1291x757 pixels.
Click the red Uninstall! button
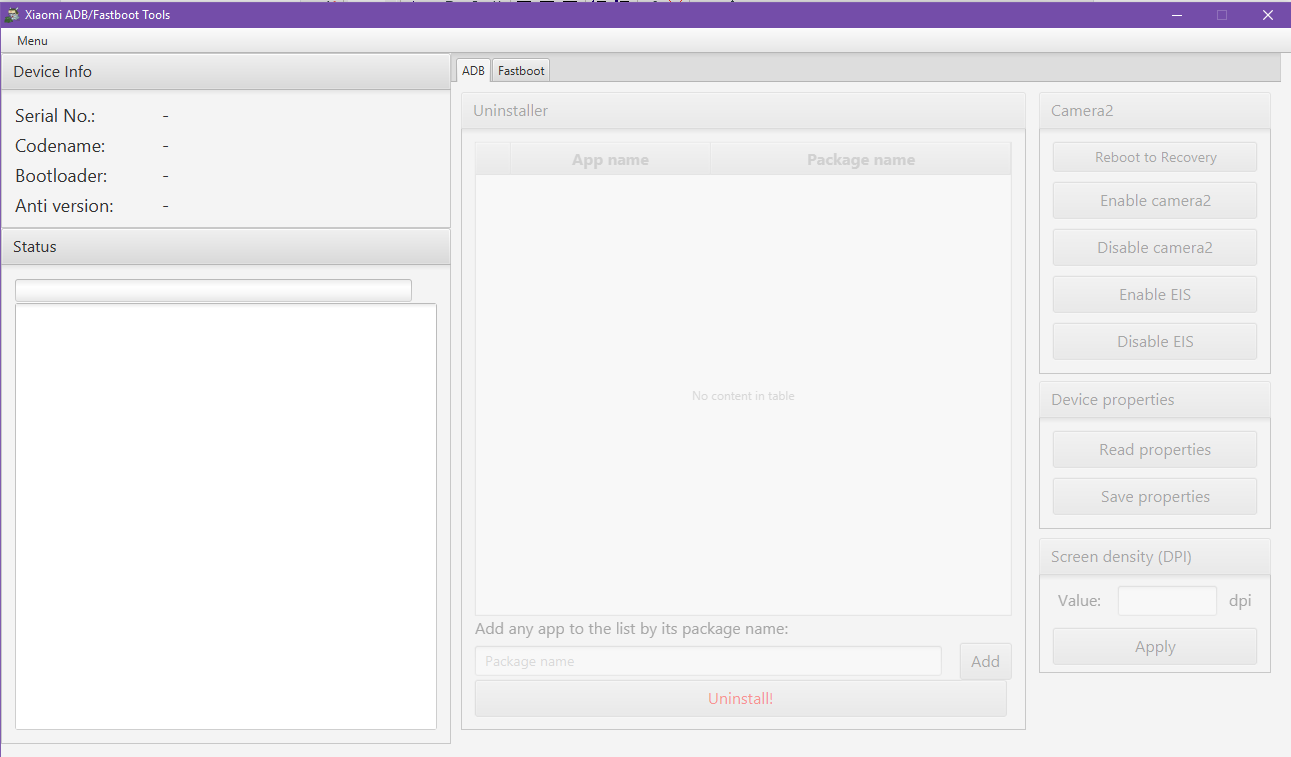click(x=740, y=699)
